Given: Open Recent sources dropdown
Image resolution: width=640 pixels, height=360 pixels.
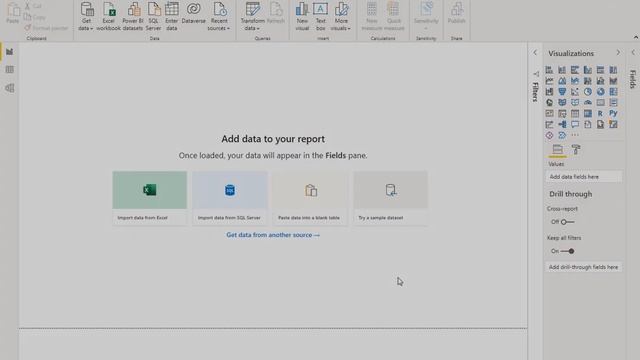Looking at the screenshot, I should click(x=219, y=16).
